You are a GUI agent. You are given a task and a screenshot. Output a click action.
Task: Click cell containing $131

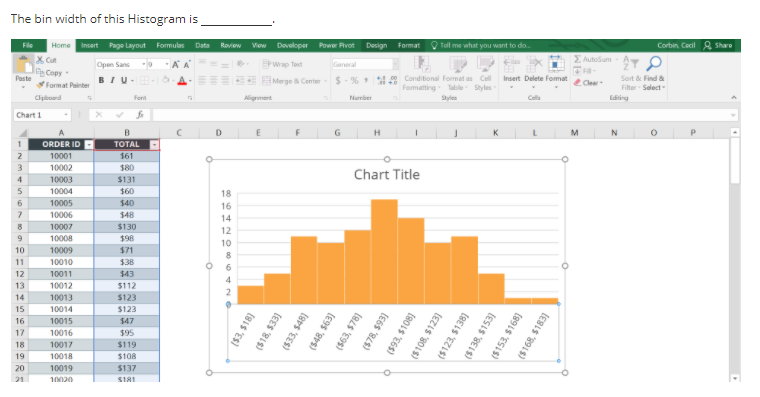point(127,179)
